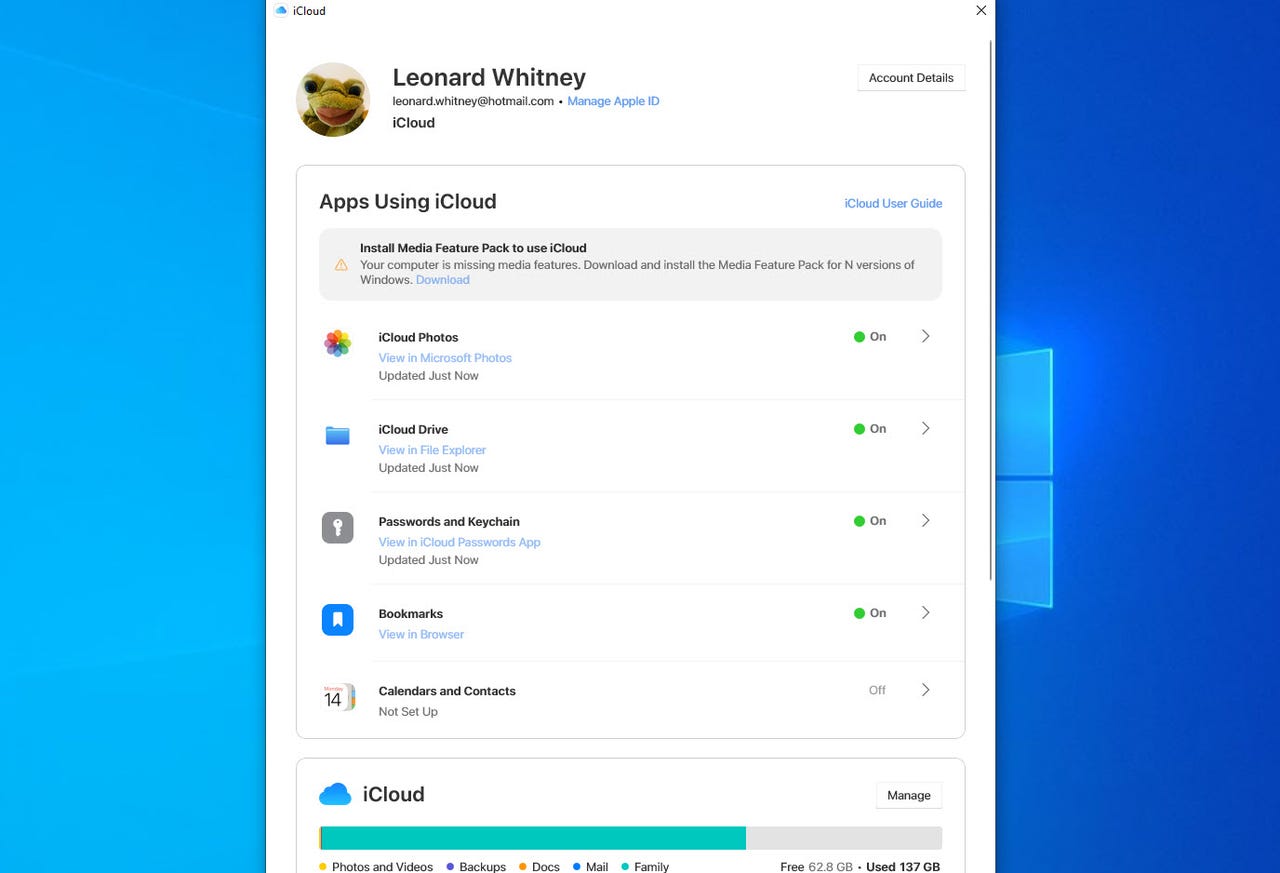Click Install Media Feature Pack notice title
Screen dimensions: 1280x873
[473, 248]
